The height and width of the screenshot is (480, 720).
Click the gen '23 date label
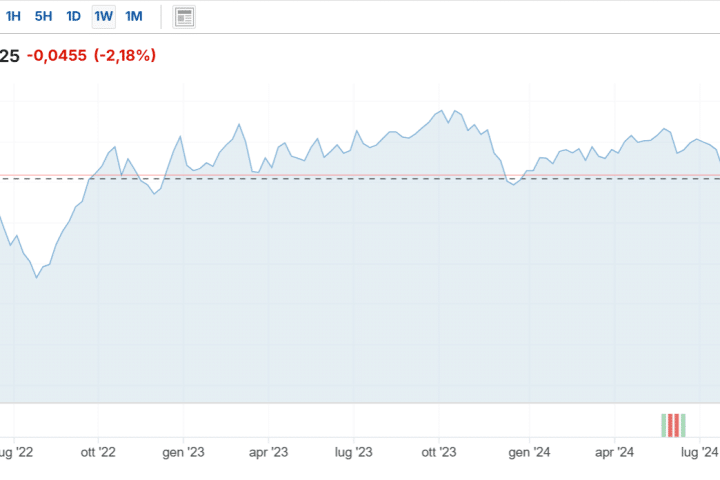[x=184, y=453]
